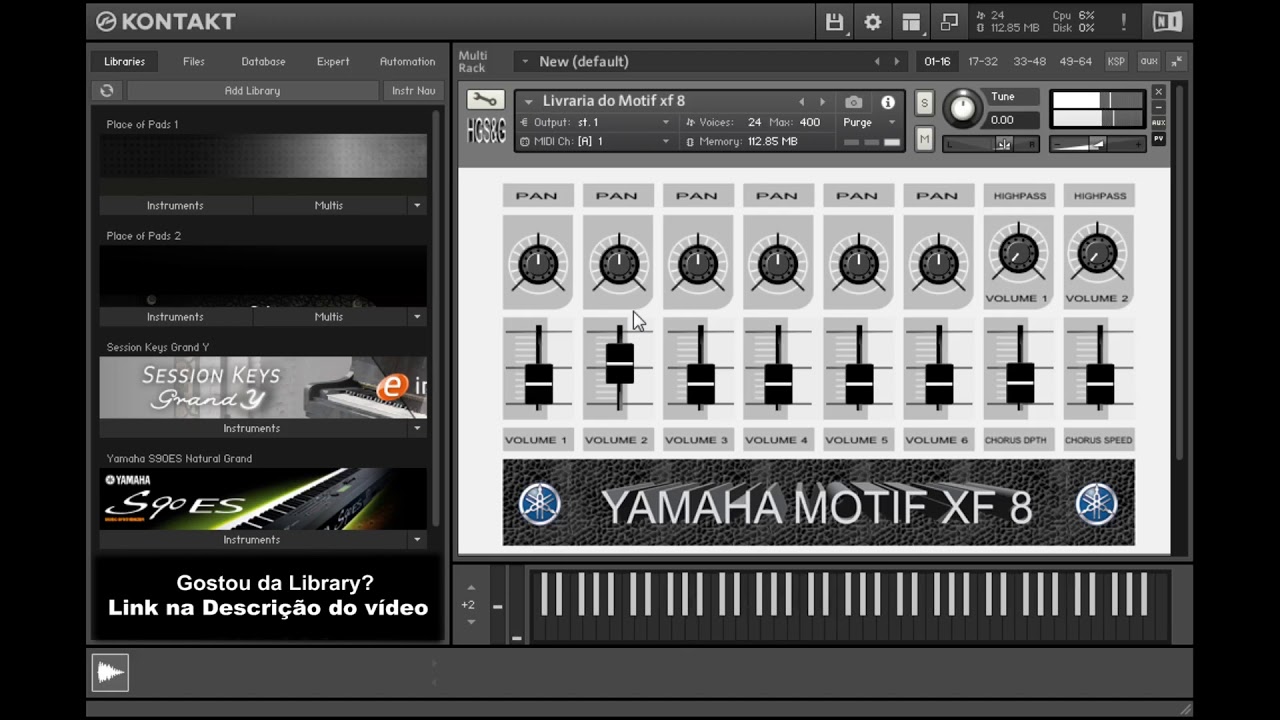Screen dimensions: 1280x720
Task: Open instrument edit mode wrench icon
Action: (x=486, y=100)
